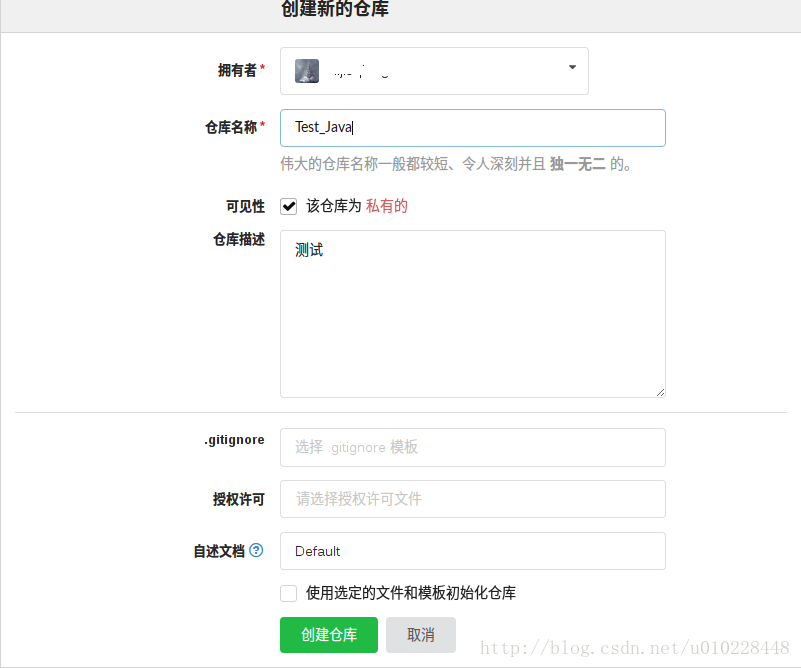Open the 自述文档 Default dropdown
801x668 pixels.
[x=473, y=551]
